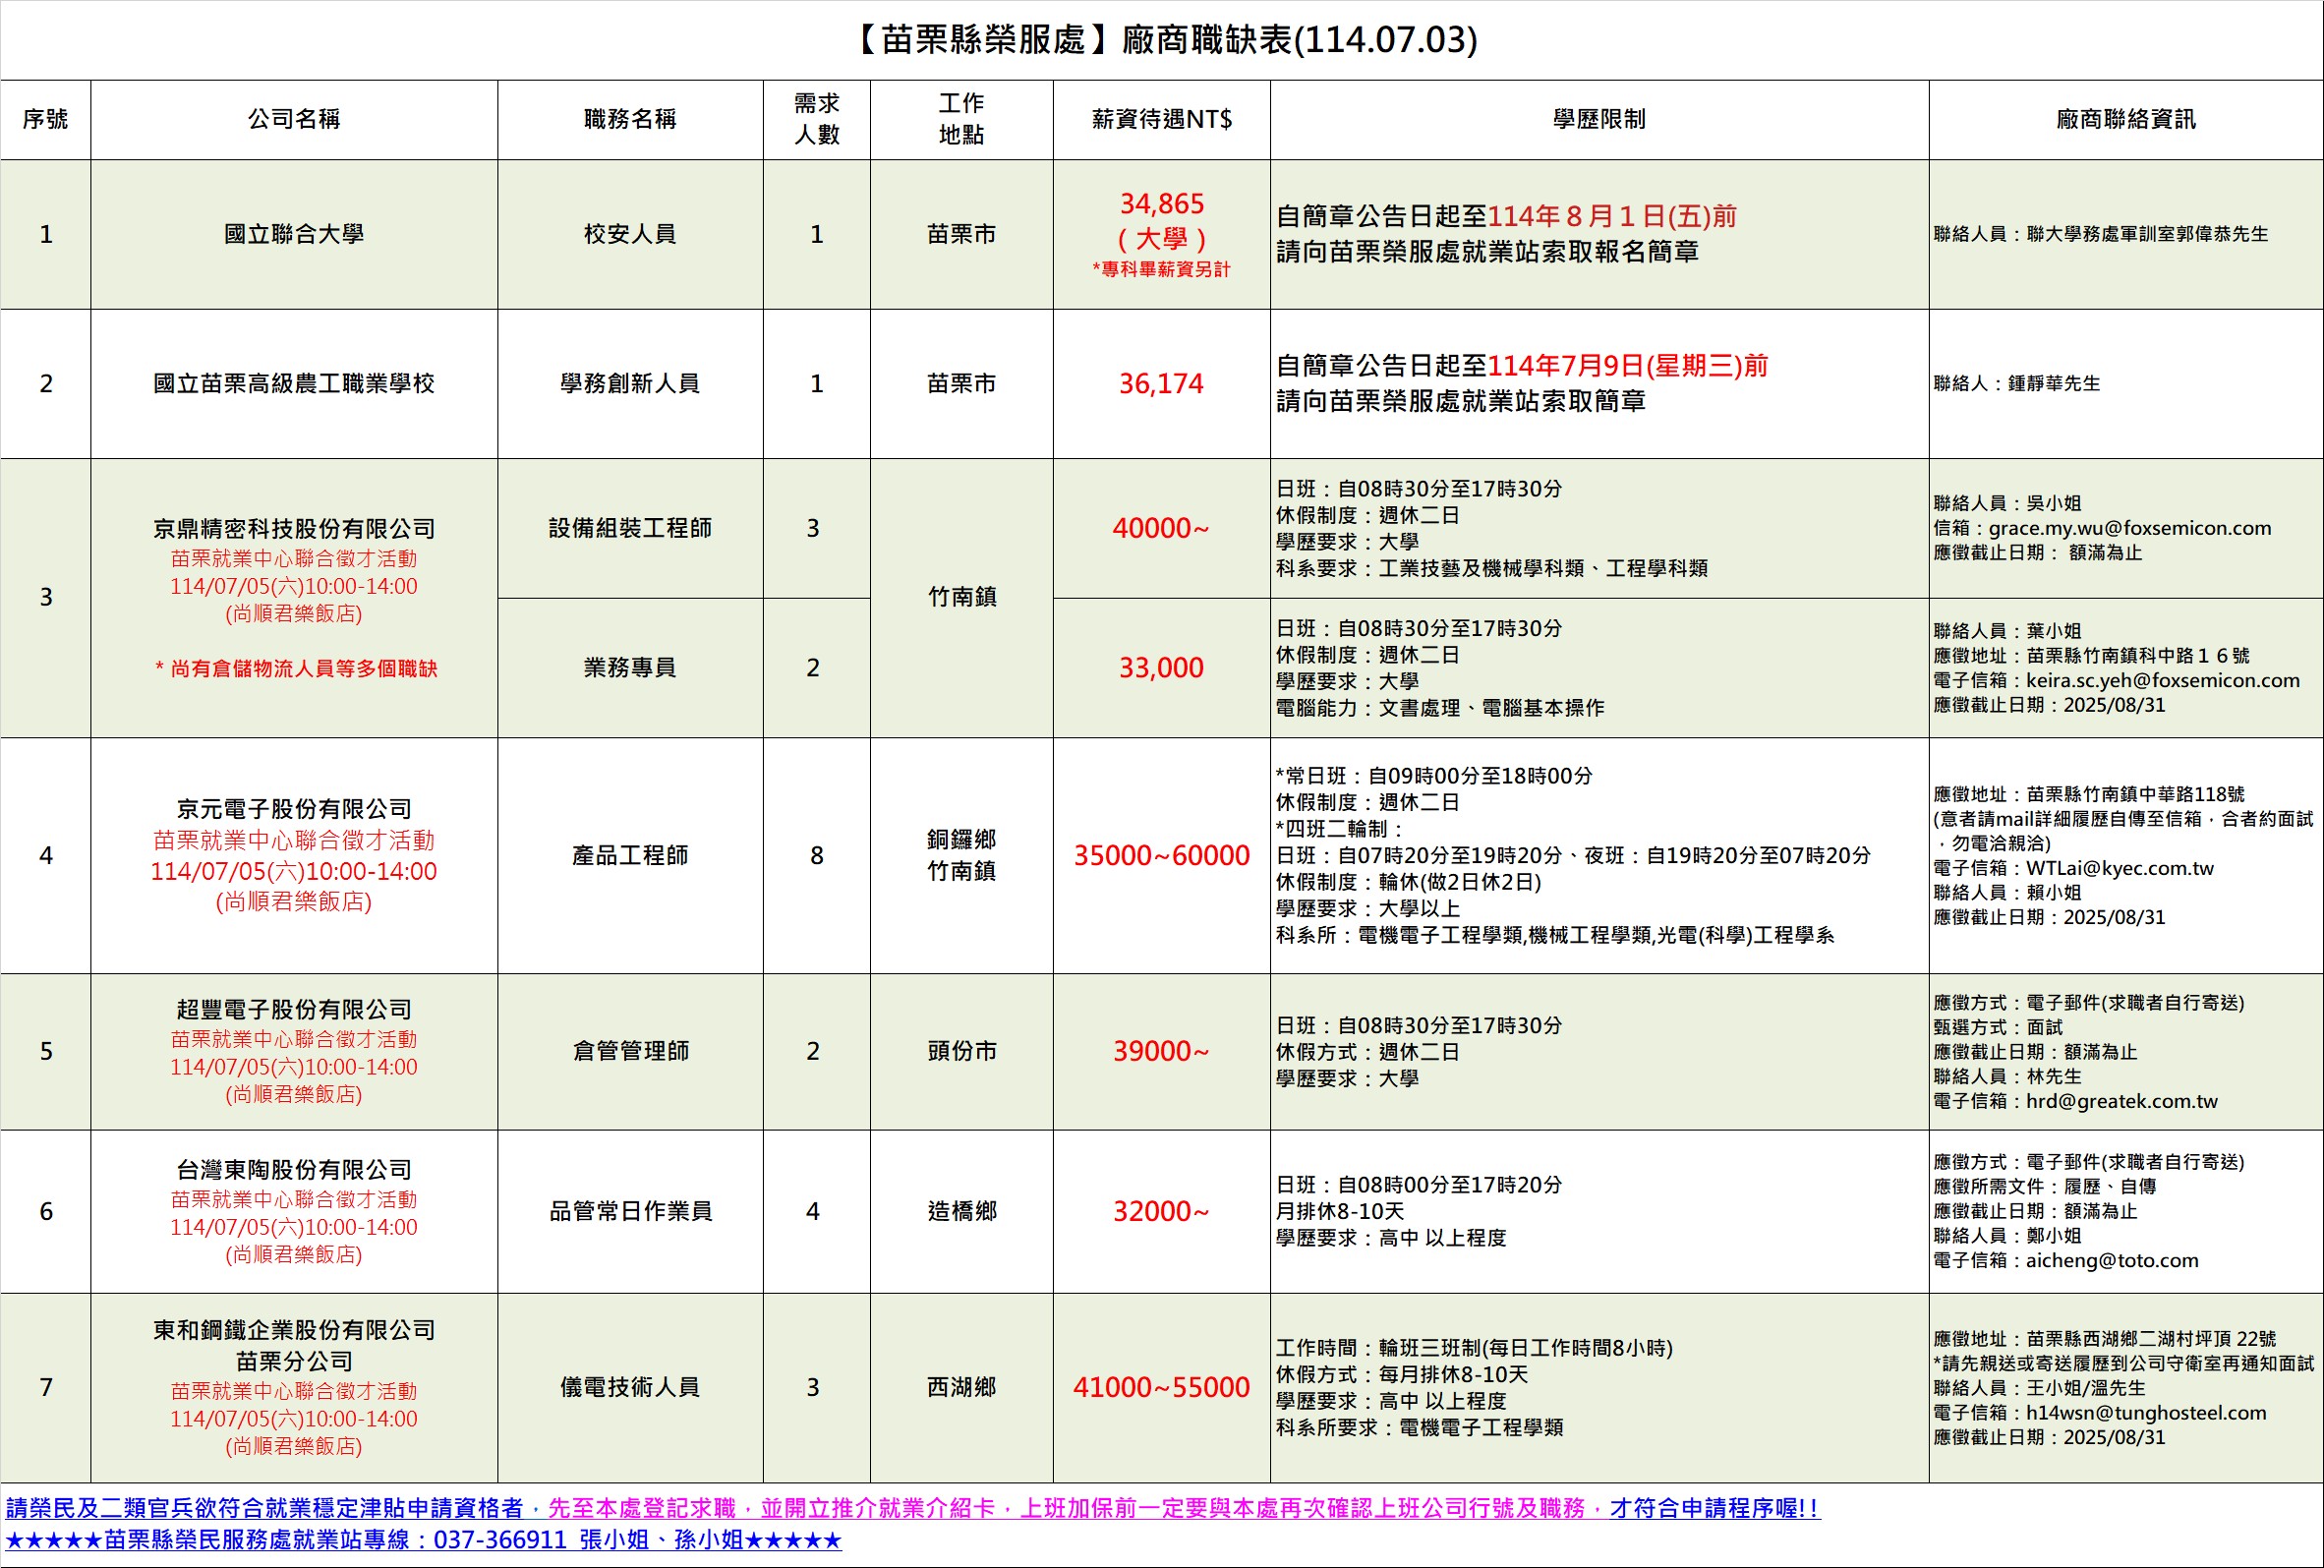Screen dimensions: 2324x1568
Task: Click the company name 東和鋼鐵企業股份有限公司
Action: [x=294, y=1331]
